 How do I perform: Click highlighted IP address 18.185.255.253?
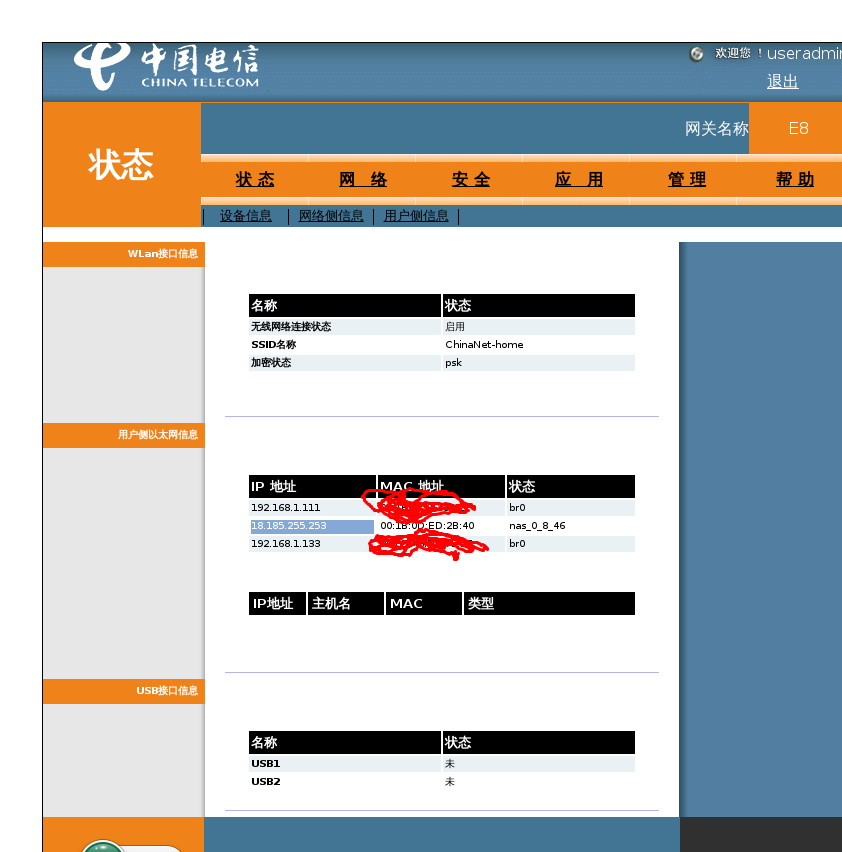pos(288,525)
